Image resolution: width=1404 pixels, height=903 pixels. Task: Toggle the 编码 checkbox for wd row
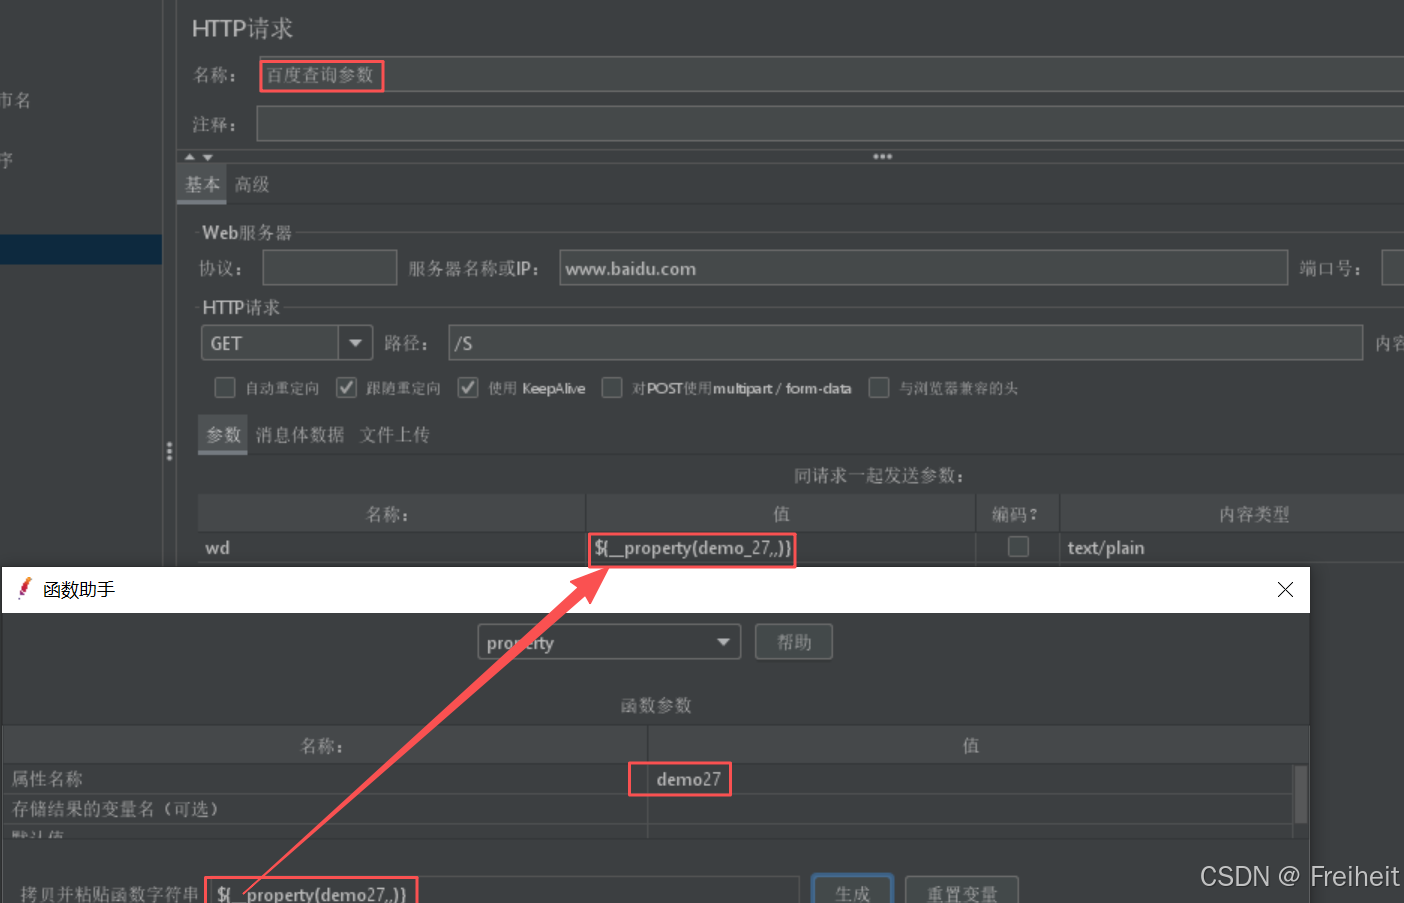tap(1018, 546)
